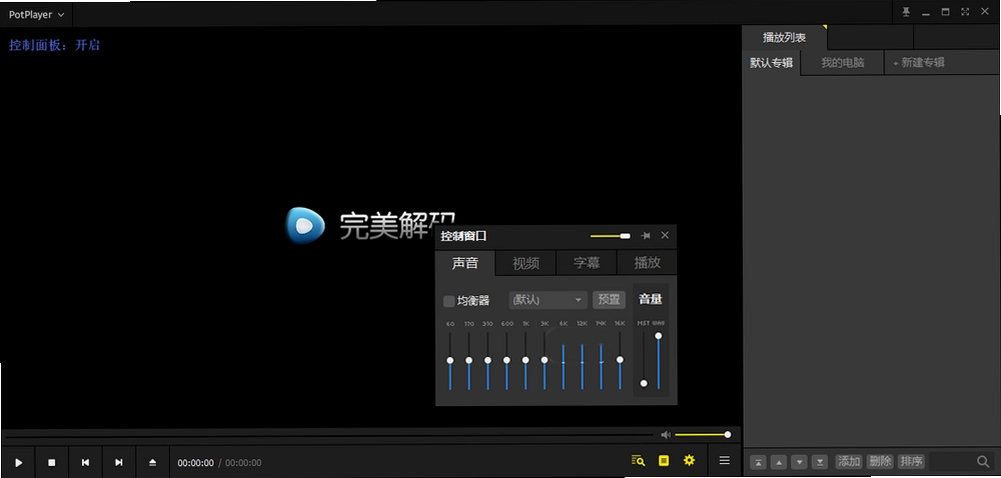Mute audio via the speaker icon
This screenshot has width=1001, height=478.
coord(666,435)
